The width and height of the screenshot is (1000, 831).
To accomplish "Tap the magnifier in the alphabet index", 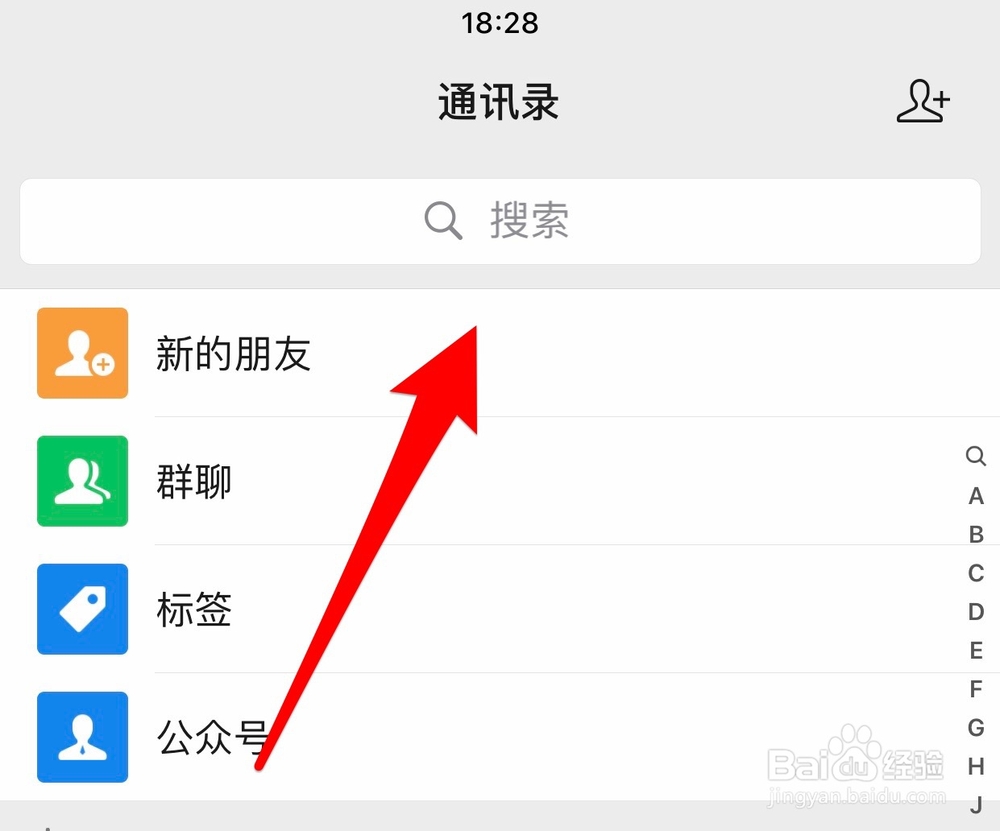I will 976,456.
